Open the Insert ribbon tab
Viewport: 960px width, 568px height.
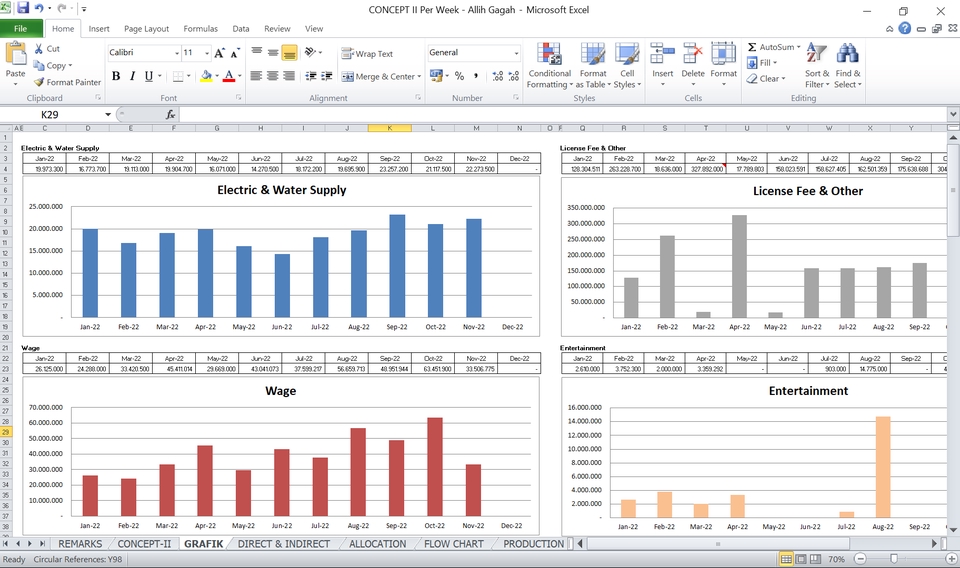click(x=99, y=28)
